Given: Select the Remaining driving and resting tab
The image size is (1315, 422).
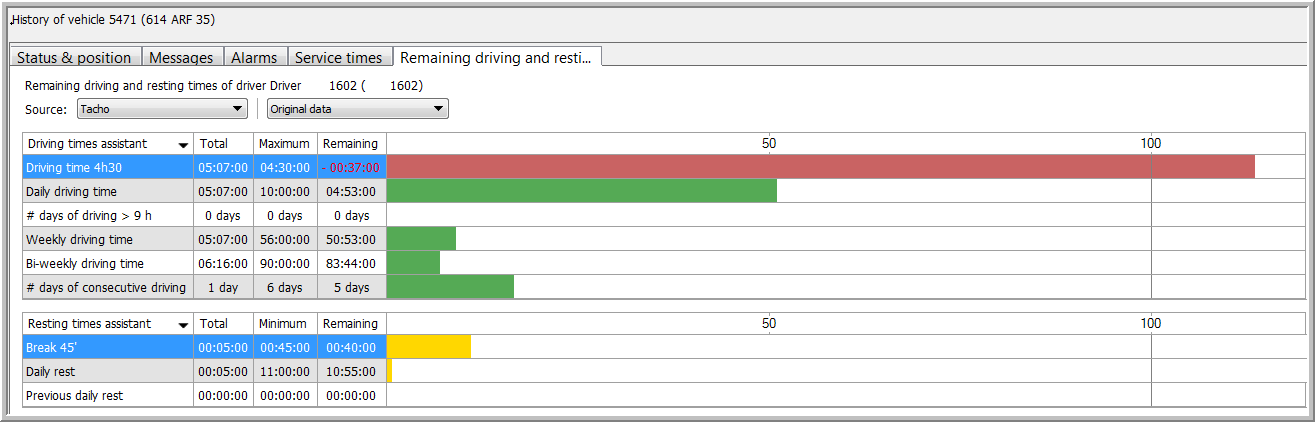Looking at the screenshot, I should (496, 58).
